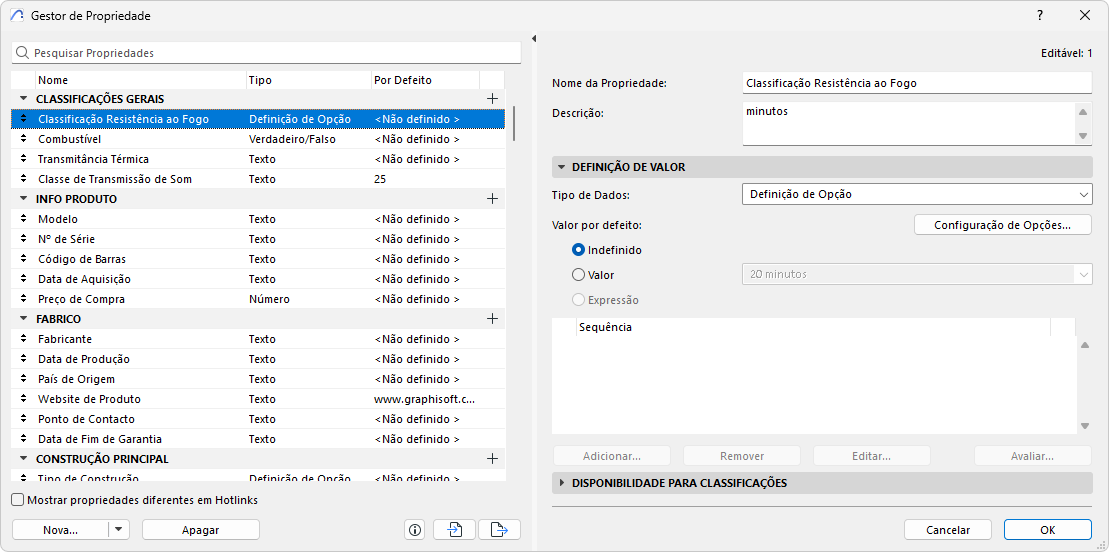Click the Configuração de Opções button
Viewport: 1109px width, 552px height.
(1002, 225)
